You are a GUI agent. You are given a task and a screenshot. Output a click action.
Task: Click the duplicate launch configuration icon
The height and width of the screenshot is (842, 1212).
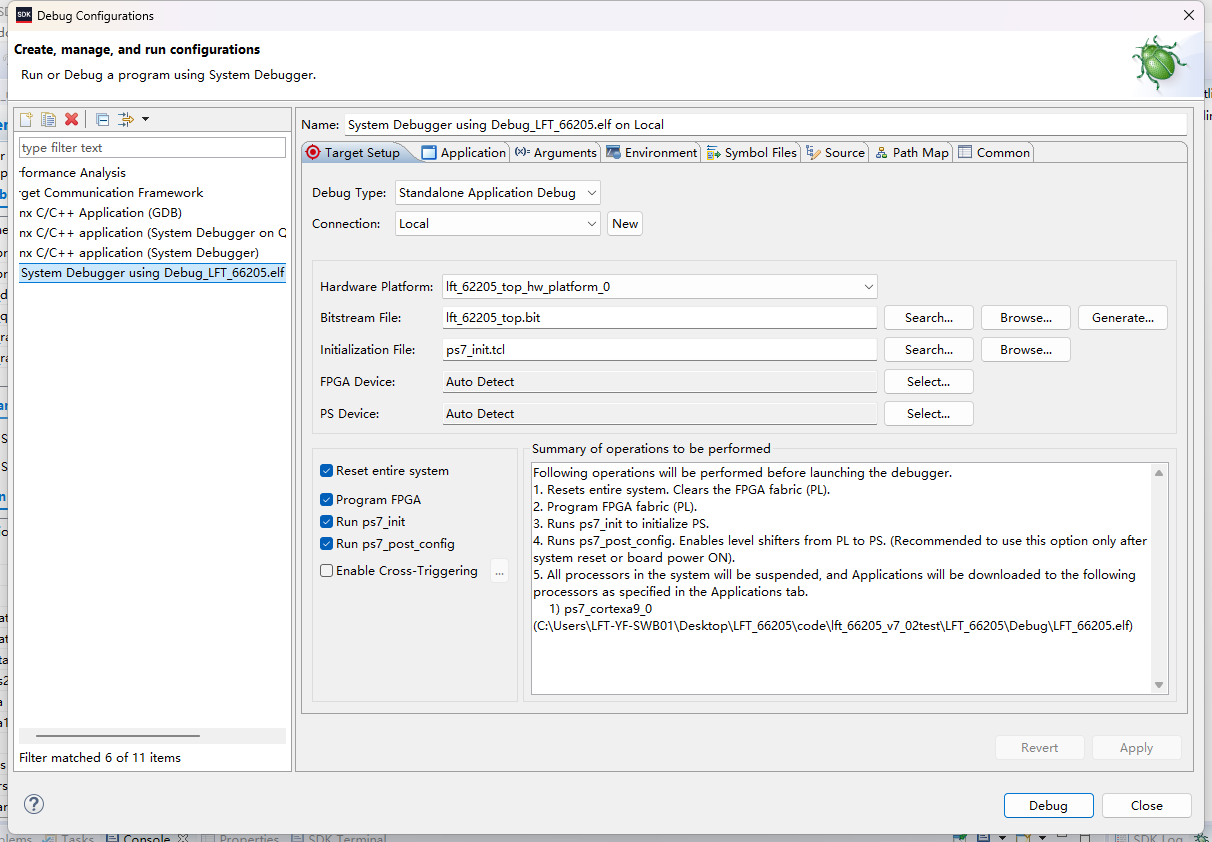pyautogui.click(x=48, y=120)
